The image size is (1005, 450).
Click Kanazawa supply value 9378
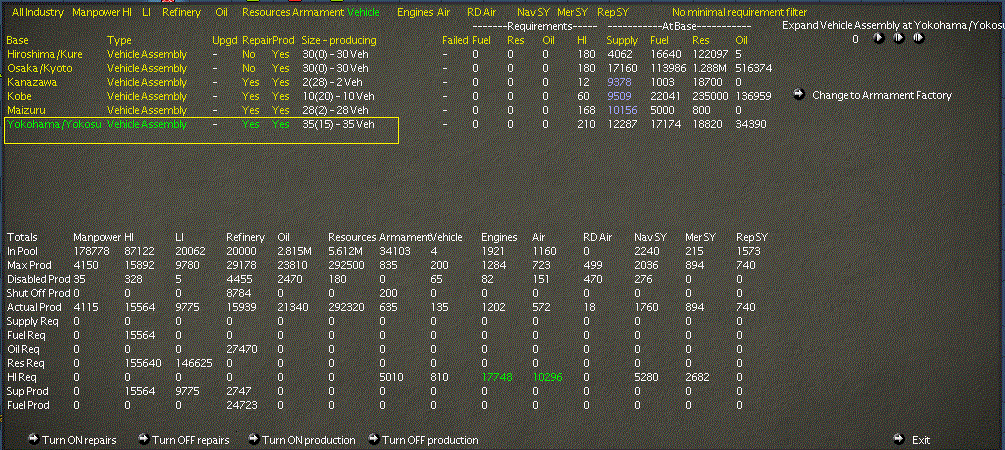pyautogui.click(x=619, y=82)
